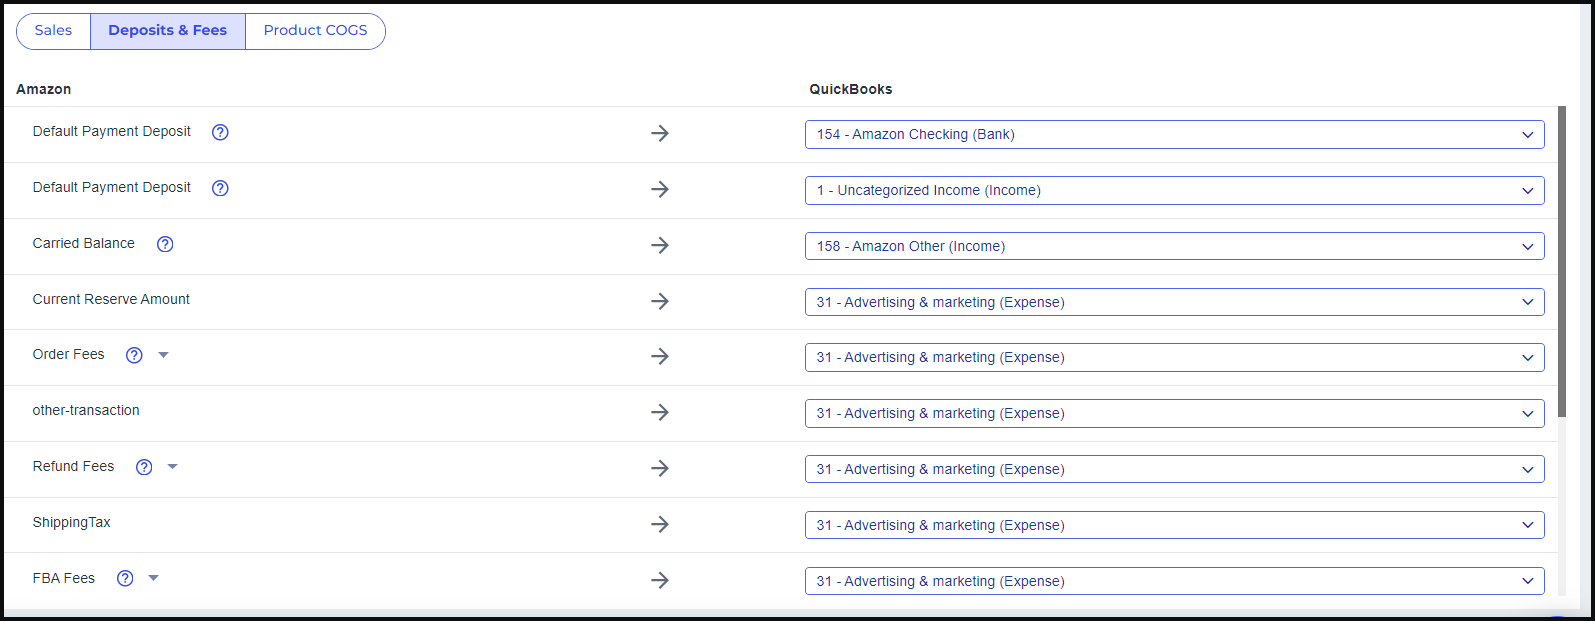Click the arrow icon in the ShippingTax row
This screenshot has height=621, width=1595.
[x=659, y=524]
